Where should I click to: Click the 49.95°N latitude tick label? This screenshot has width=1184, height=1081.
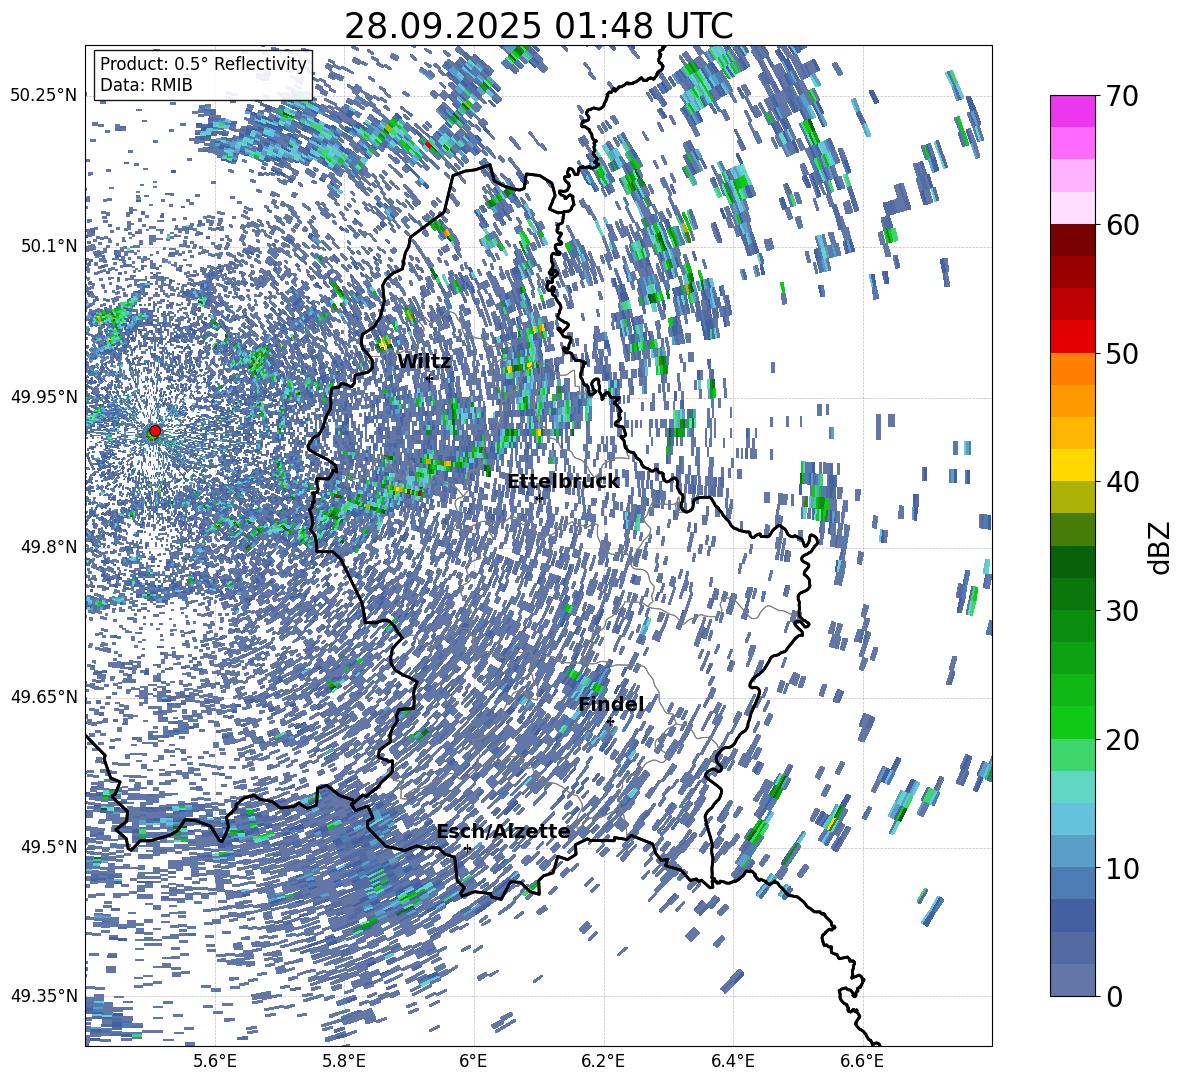click(44, 396)
